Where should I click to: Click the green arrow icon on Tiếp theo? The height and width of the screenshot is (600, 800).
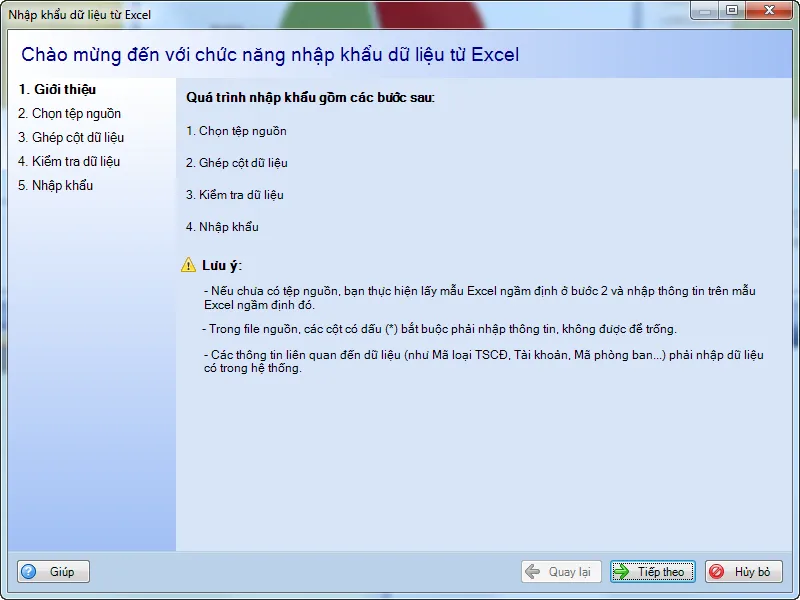[625, 571]
